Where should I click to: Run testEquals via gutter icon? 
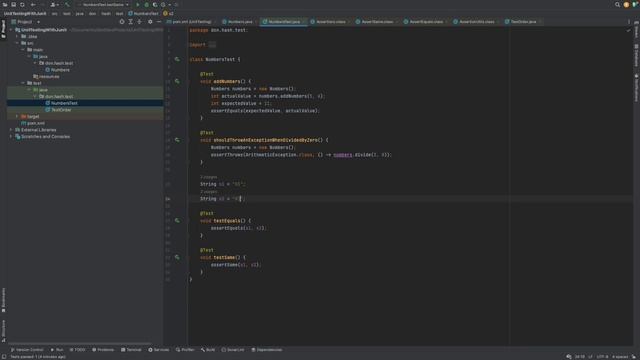click(177, 220)
